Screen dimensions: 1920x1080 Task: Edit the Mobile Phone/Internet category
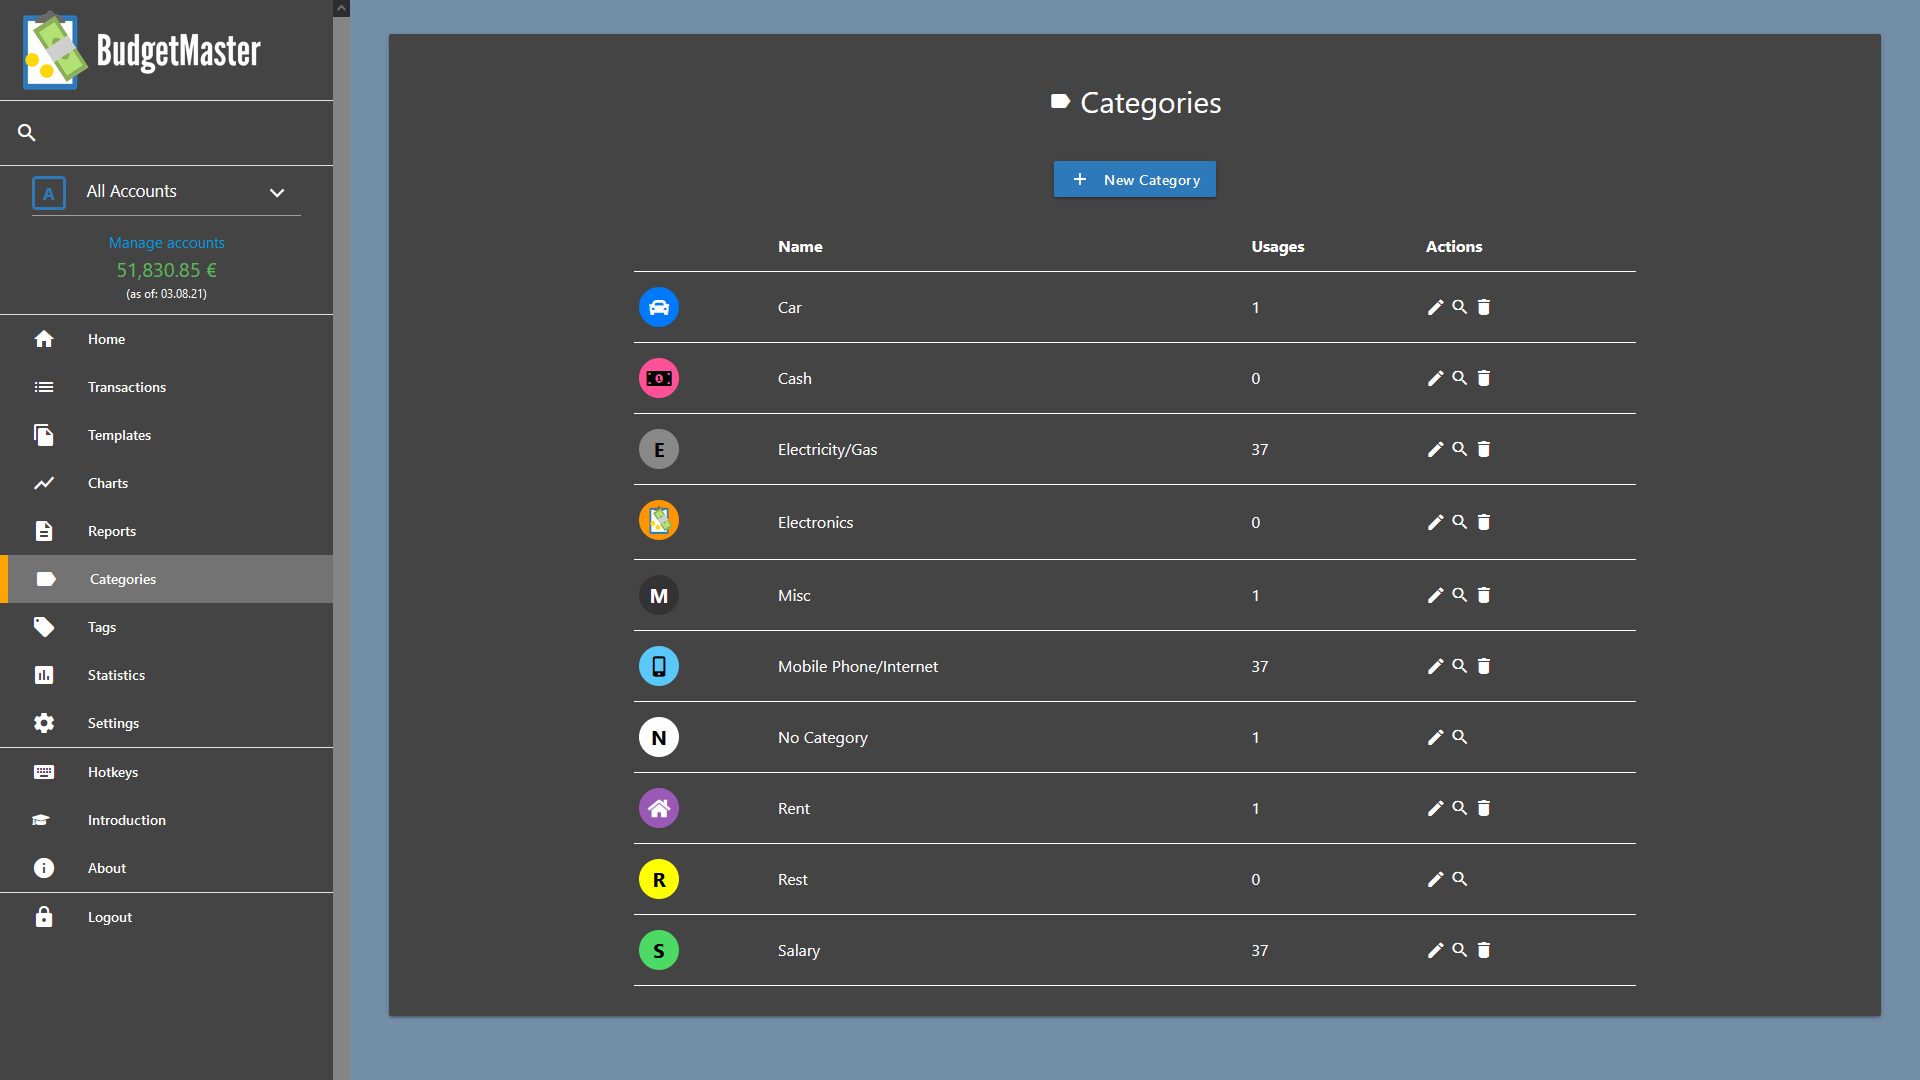pos(1435,666)
